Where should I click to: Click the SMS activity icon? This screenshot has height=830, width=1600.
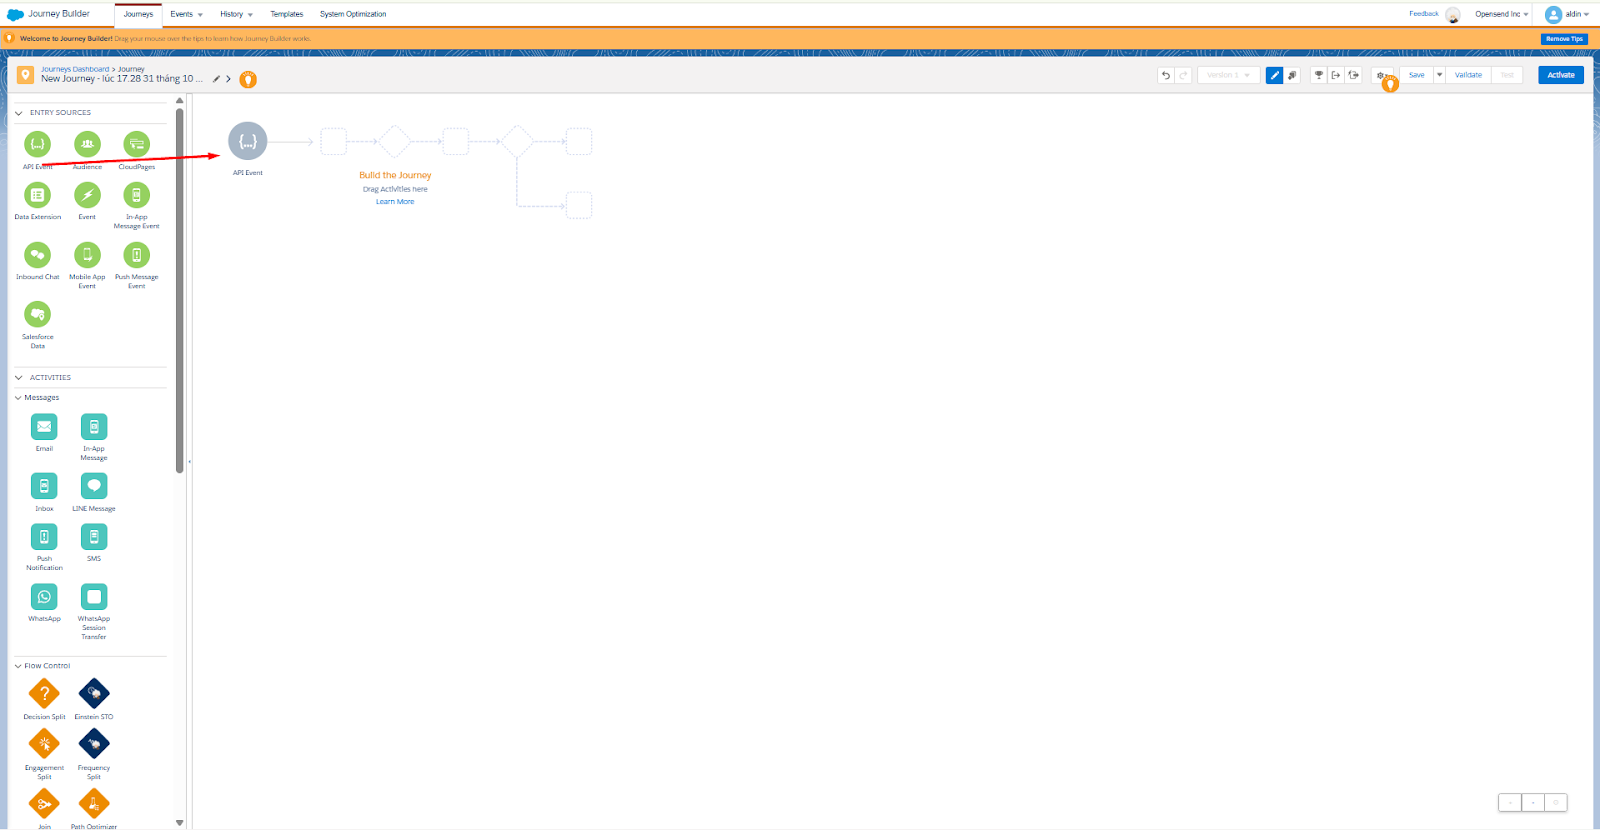click(94, 537)
